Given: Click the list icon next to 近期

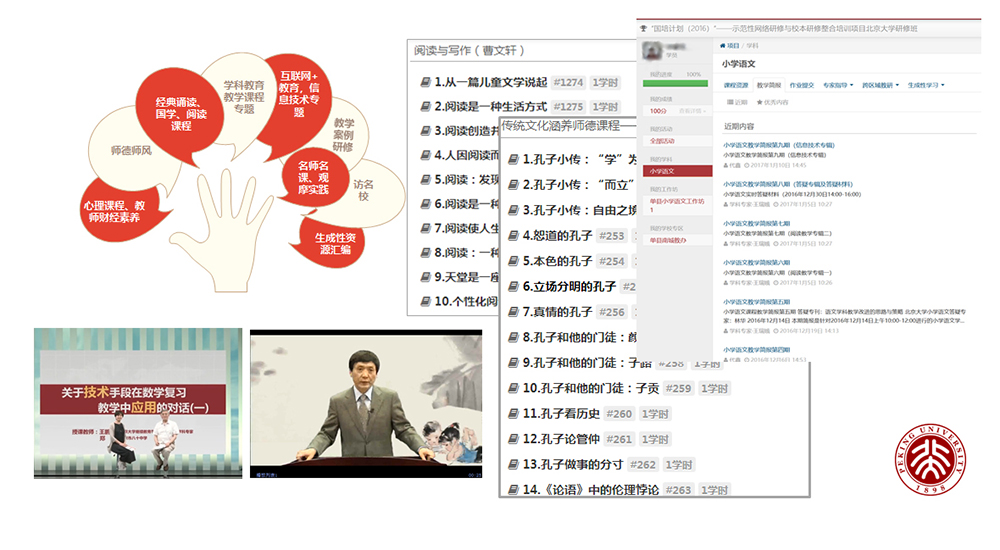Looking at the screenshot, I should pyautogui.click(x=730, y=102).
